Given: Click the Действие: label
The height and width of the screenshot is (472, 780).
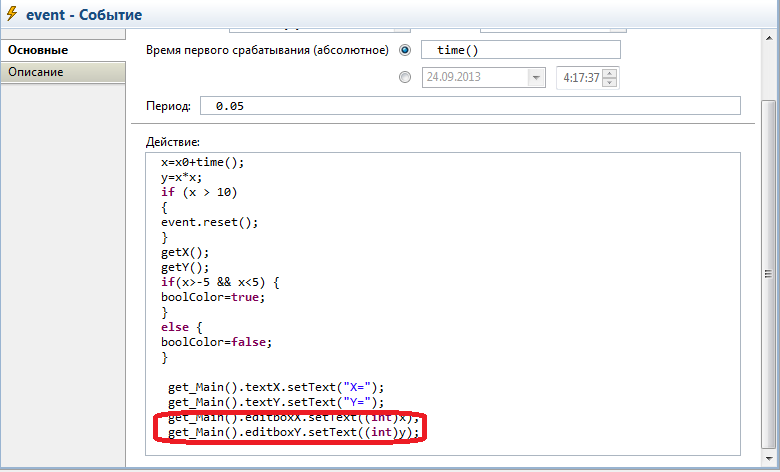Looking at the screenshot, I should coord(173,142).
